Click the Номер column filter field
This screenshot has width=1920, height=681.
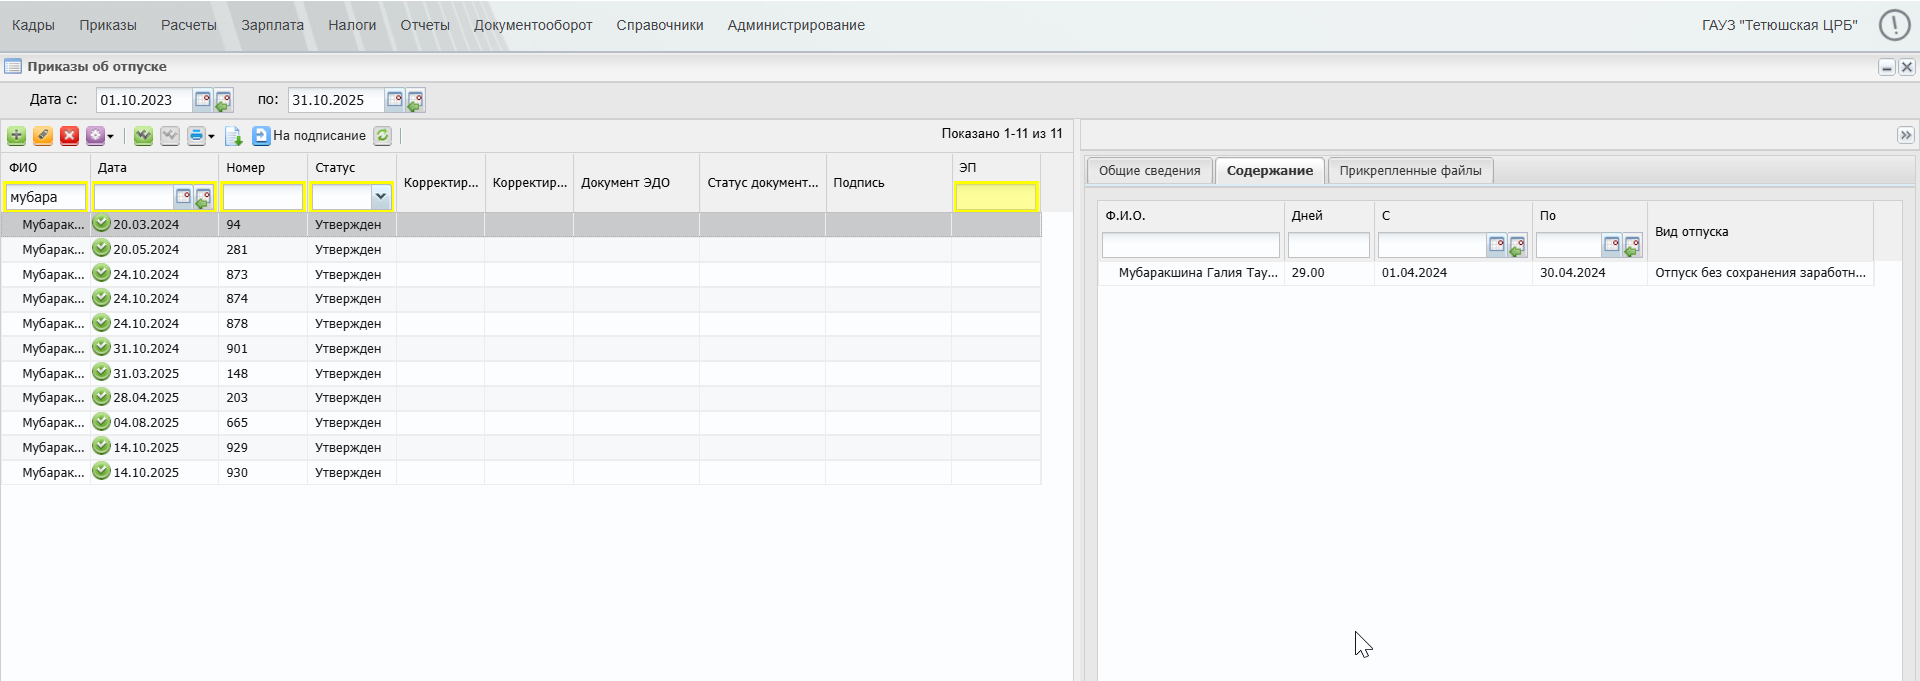coord(263,197)
